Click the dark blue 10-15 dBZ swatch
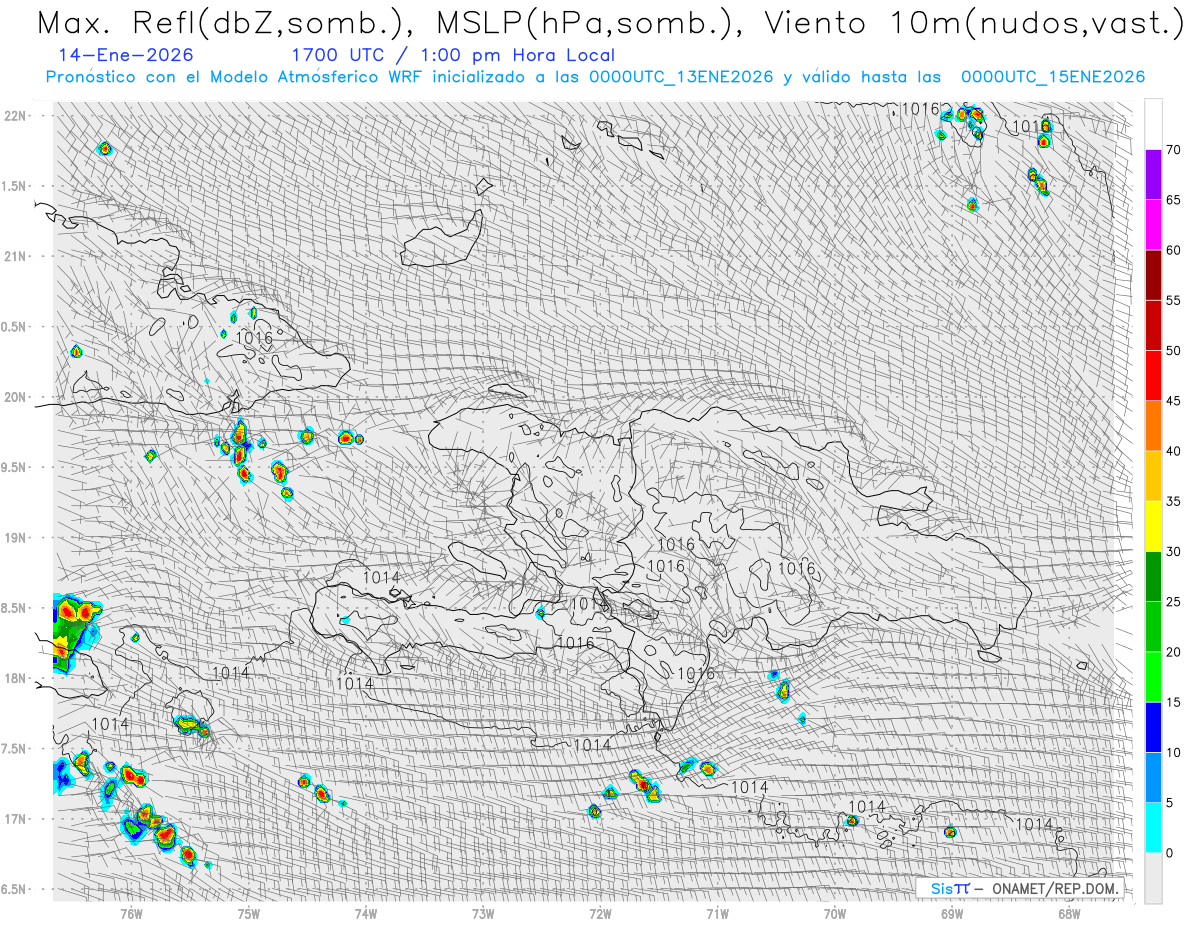The width and height of the screenshot is (1200, 927). (x=1153, y=727)
